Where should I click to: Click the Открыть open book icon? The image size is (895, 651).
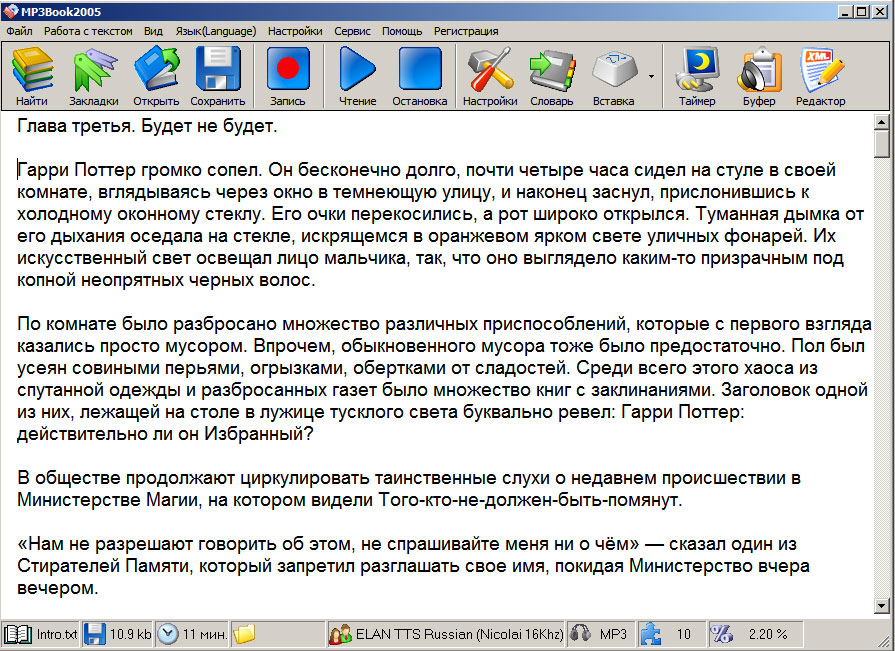tap(156, 76)
